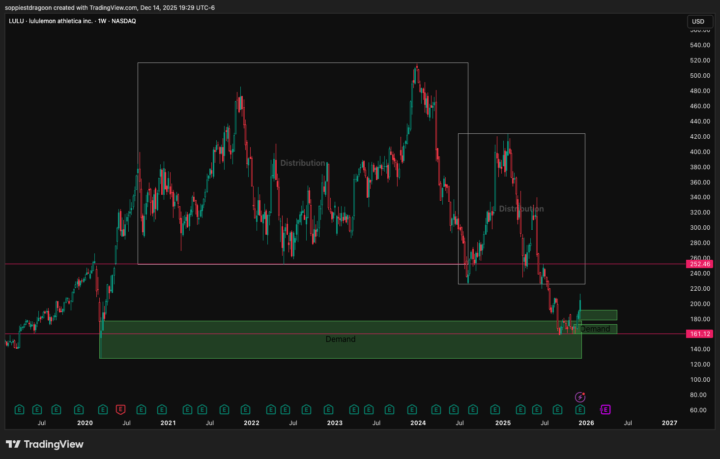Click the 2020 label on the time axis
Image resolution: width=720 pixels, height=459 pixels.
(85, 423)
